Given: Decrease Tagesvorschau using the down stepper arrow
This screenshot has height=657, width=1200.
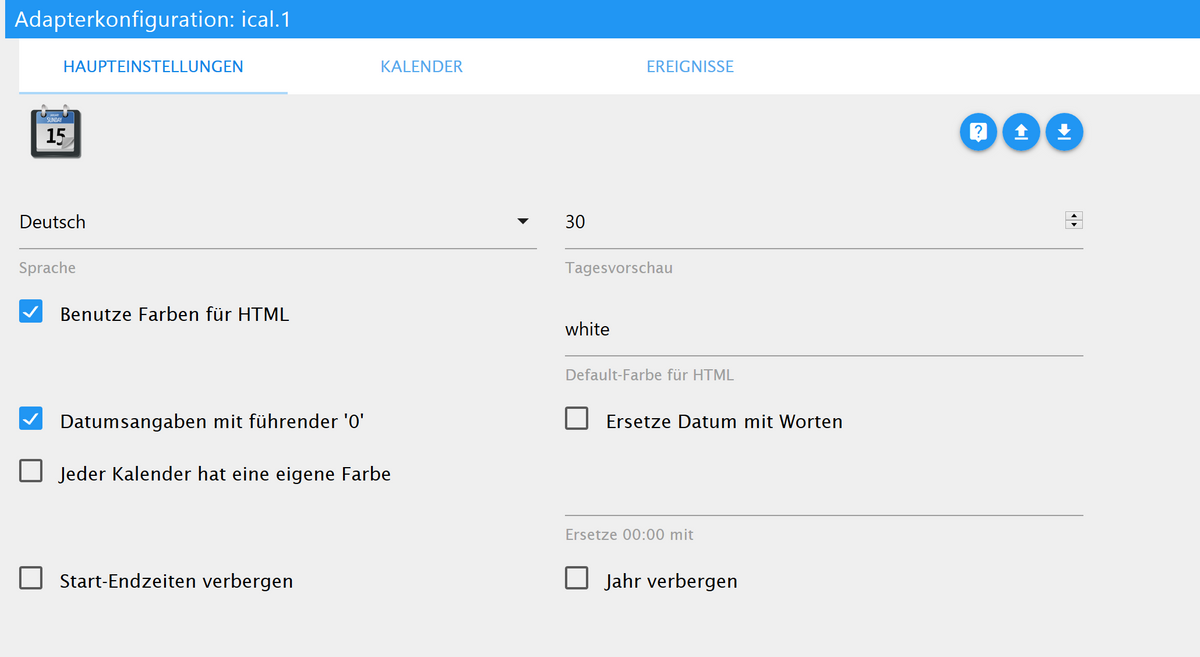Looking at the screenshot, I should 1074,225.
